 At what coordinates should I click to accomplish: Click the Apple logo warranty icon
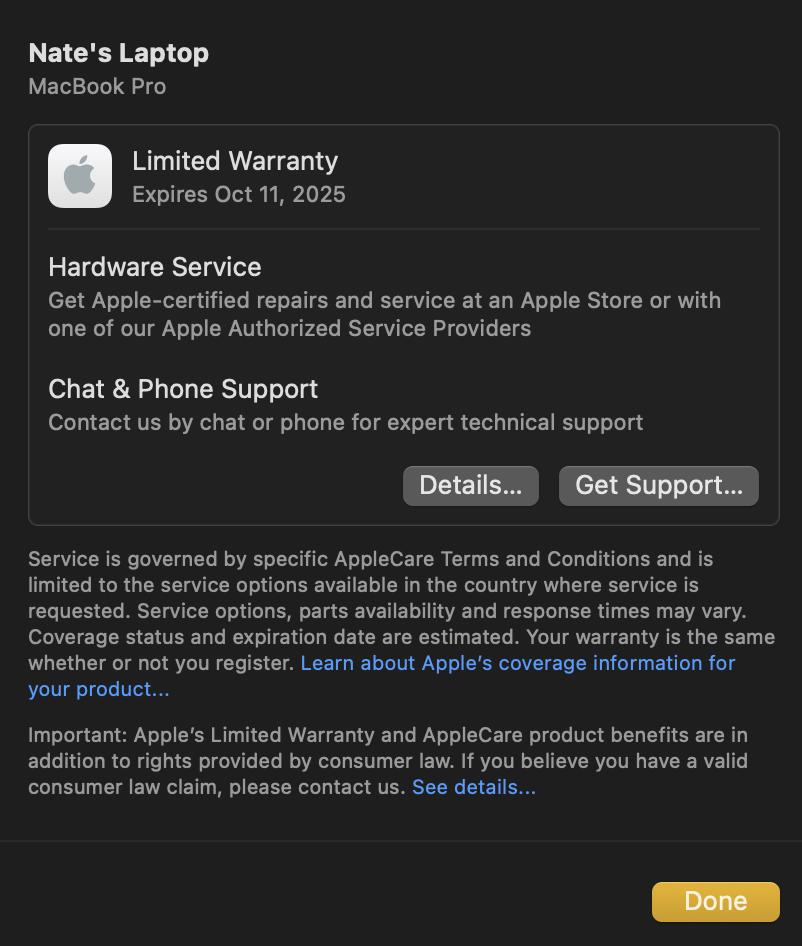(80, 176)
